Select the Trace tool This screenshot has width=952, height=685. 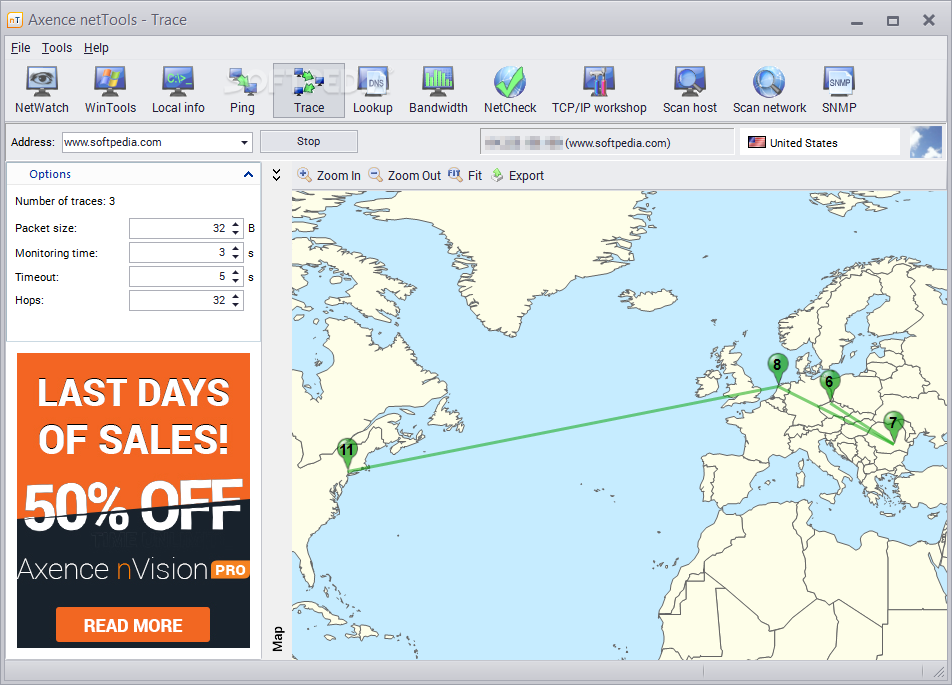coord(309,90)
